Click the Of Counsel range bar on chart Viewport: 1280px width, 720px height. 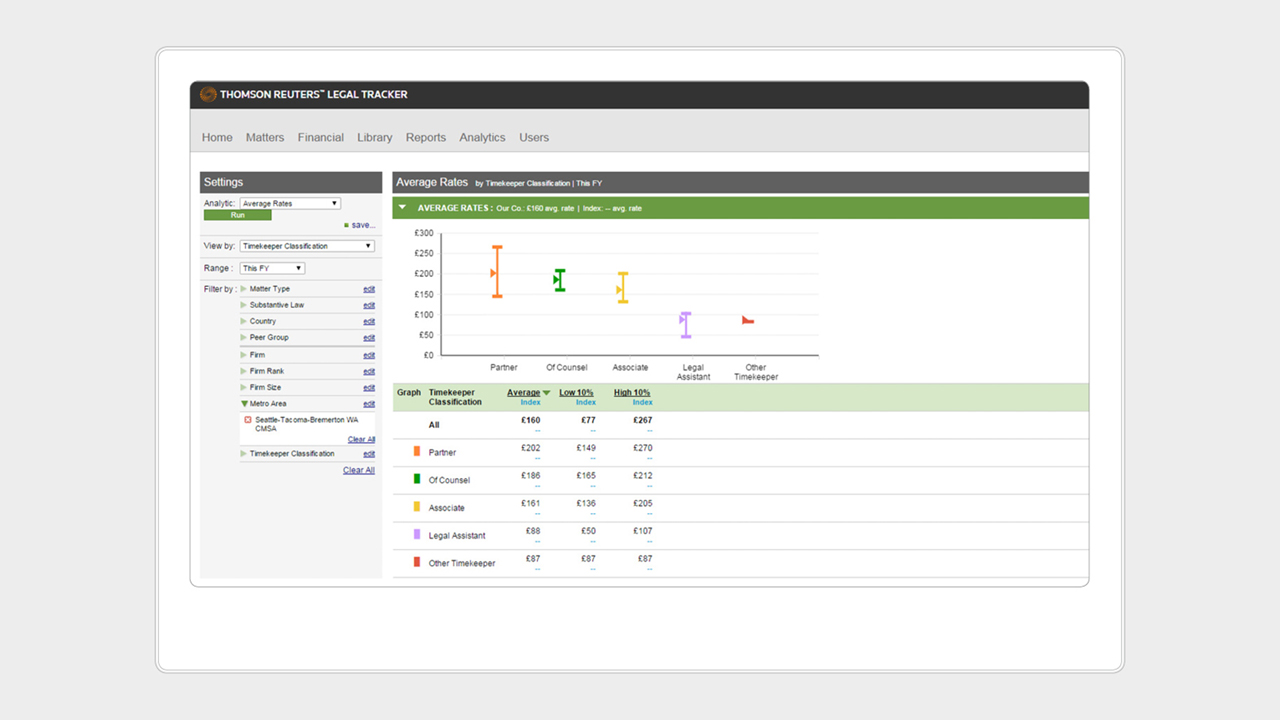[x=560, y=280]
